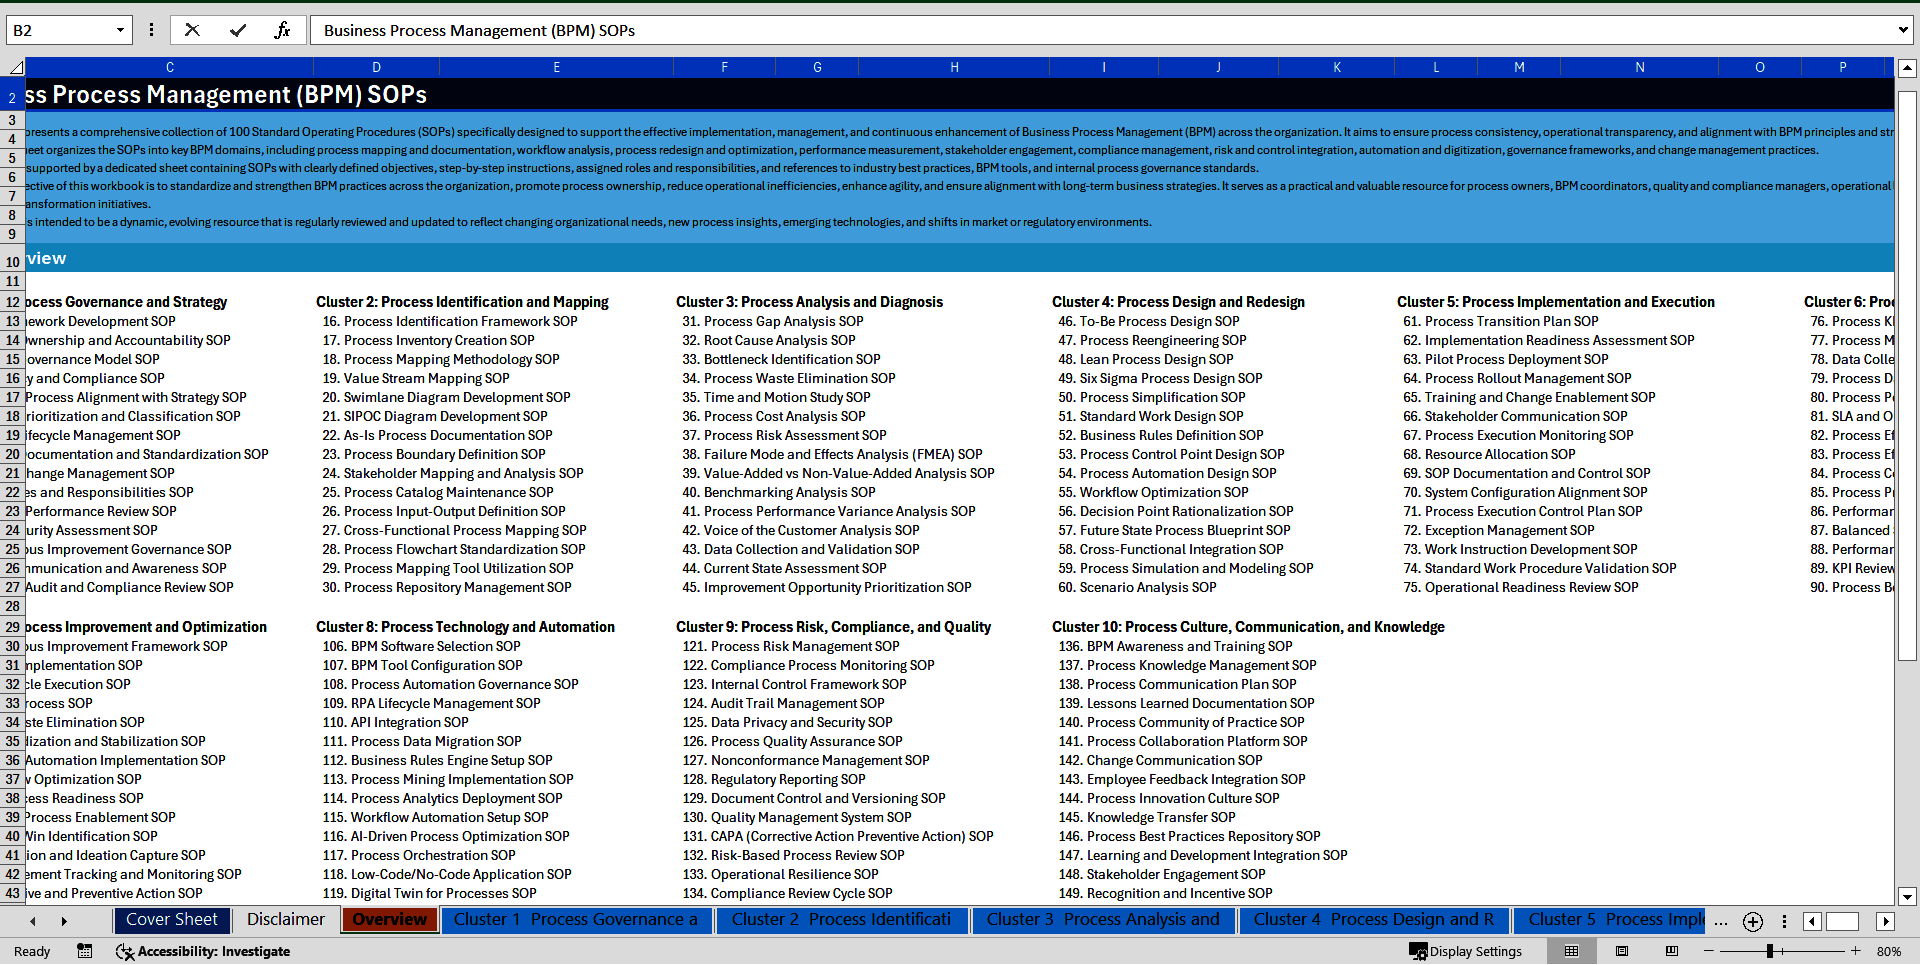1920x965 pixels.
Task: Click Accessibility: Investigate in status bar
Action: pos(203,951)
